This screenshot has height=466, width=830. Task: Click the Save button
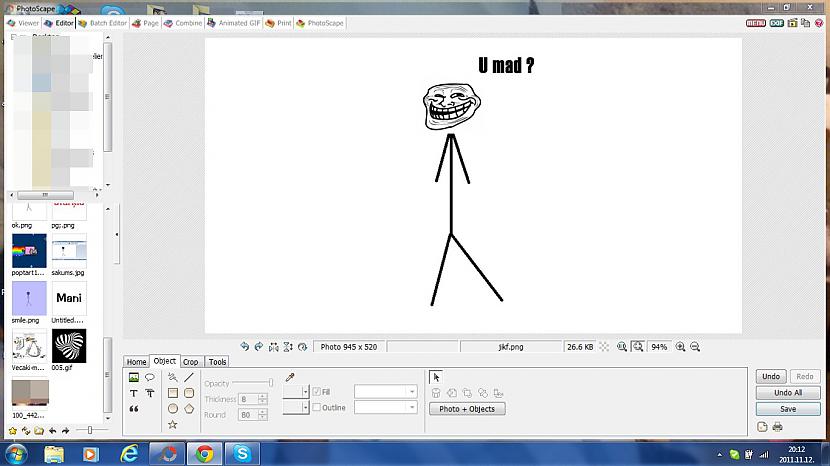coord(788,409)
